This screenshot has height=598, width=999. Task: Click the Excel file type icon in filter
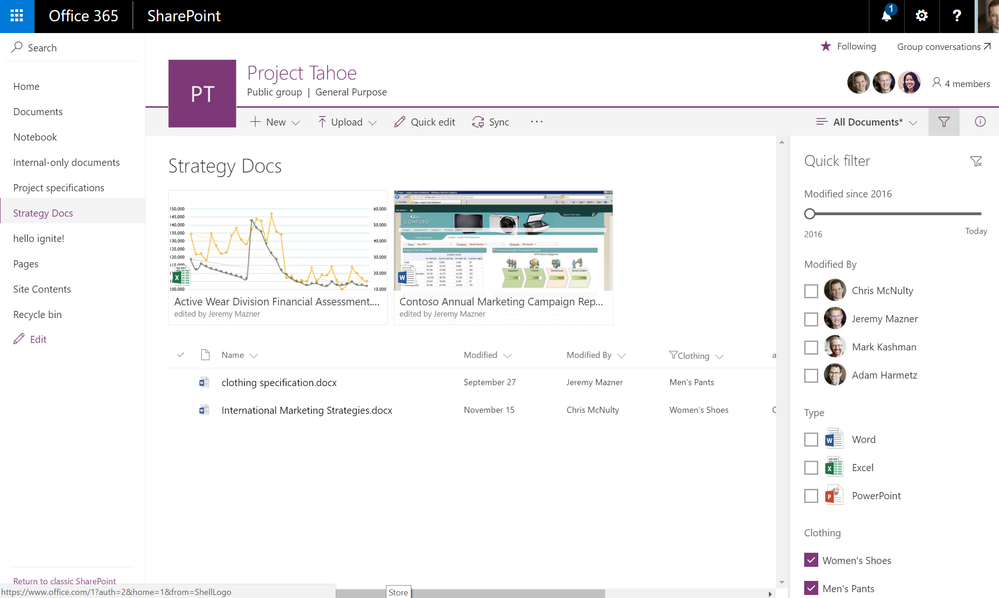(x=833, y=467)
